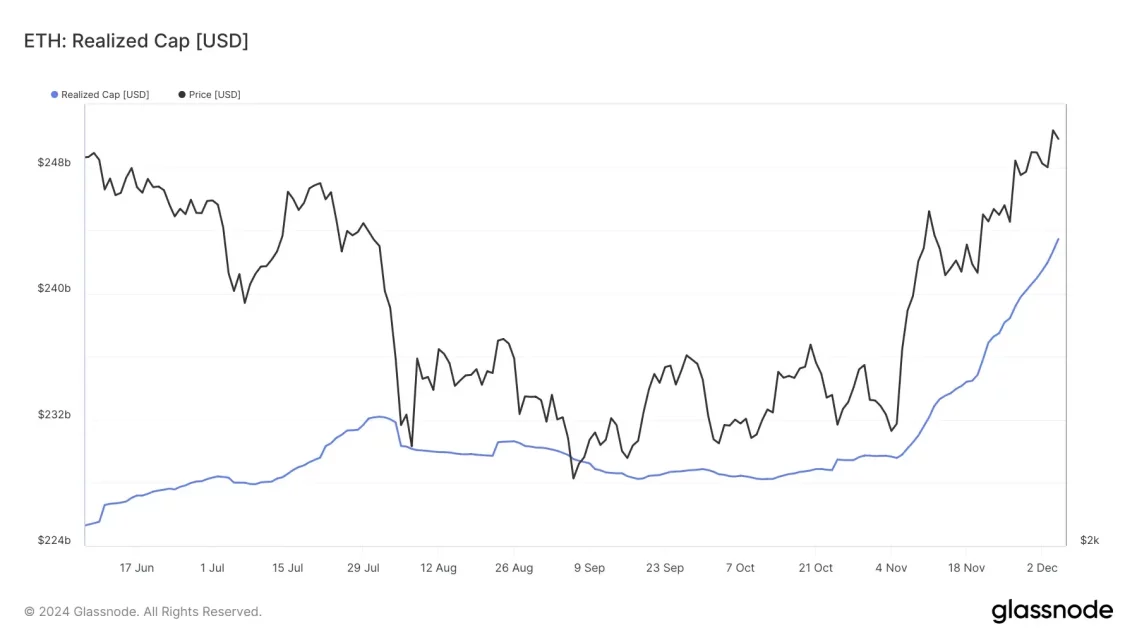The width and height of the screenshot is (1137, 640).
Task: Toggle the Price [USD] legend entry
Action: 214,95
